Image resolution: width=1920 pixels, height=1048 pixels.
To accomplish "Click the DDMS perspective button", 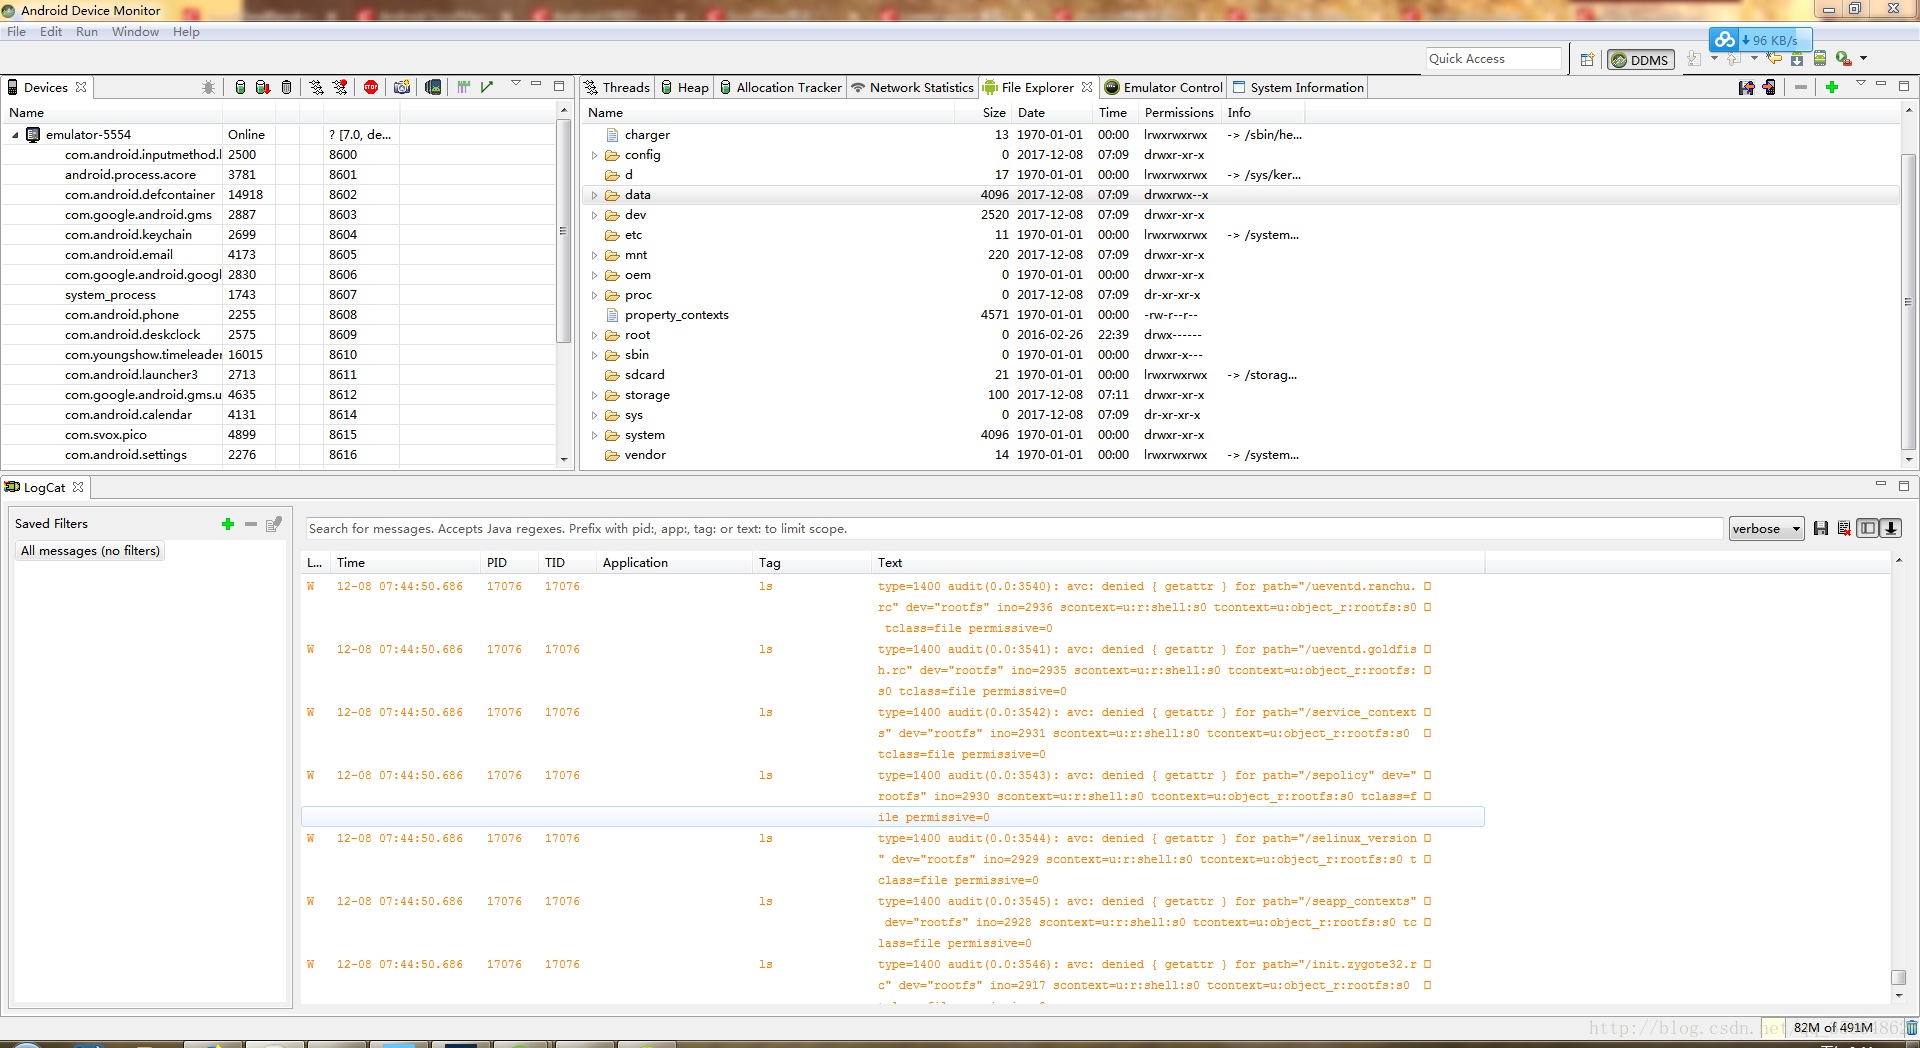I will point(1639,60).
